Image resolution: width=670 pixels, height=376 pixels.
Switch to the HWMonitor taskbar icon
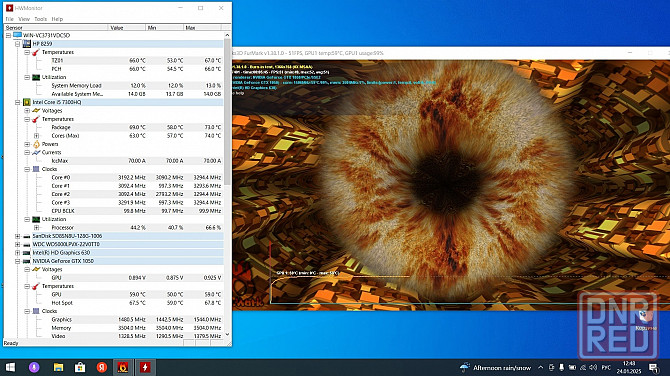pyautogui.click(x=145, y=367)
